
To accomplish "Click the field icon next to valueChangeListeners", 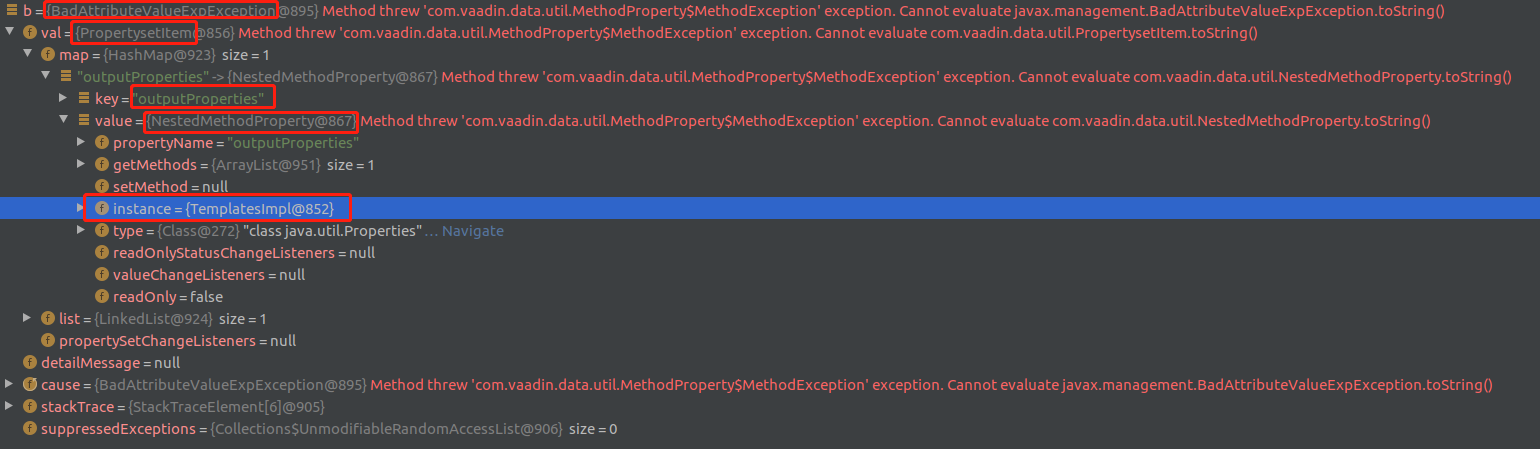I will click(x=102, y=275).
